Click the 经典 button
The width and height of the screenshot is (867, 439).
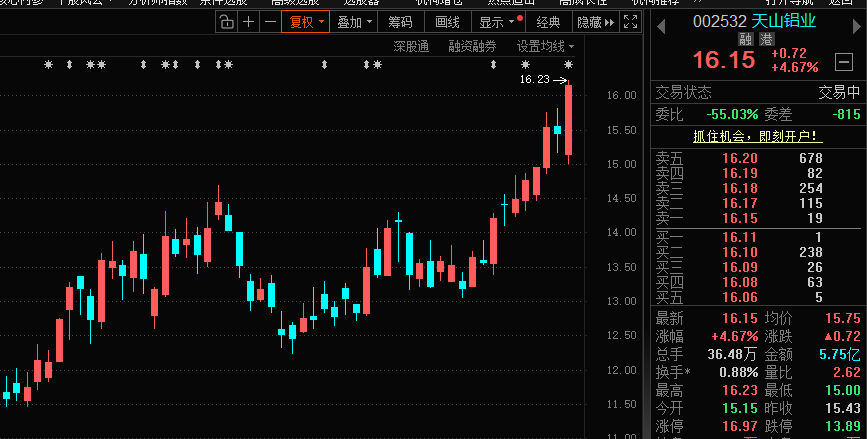click(548, 21)
